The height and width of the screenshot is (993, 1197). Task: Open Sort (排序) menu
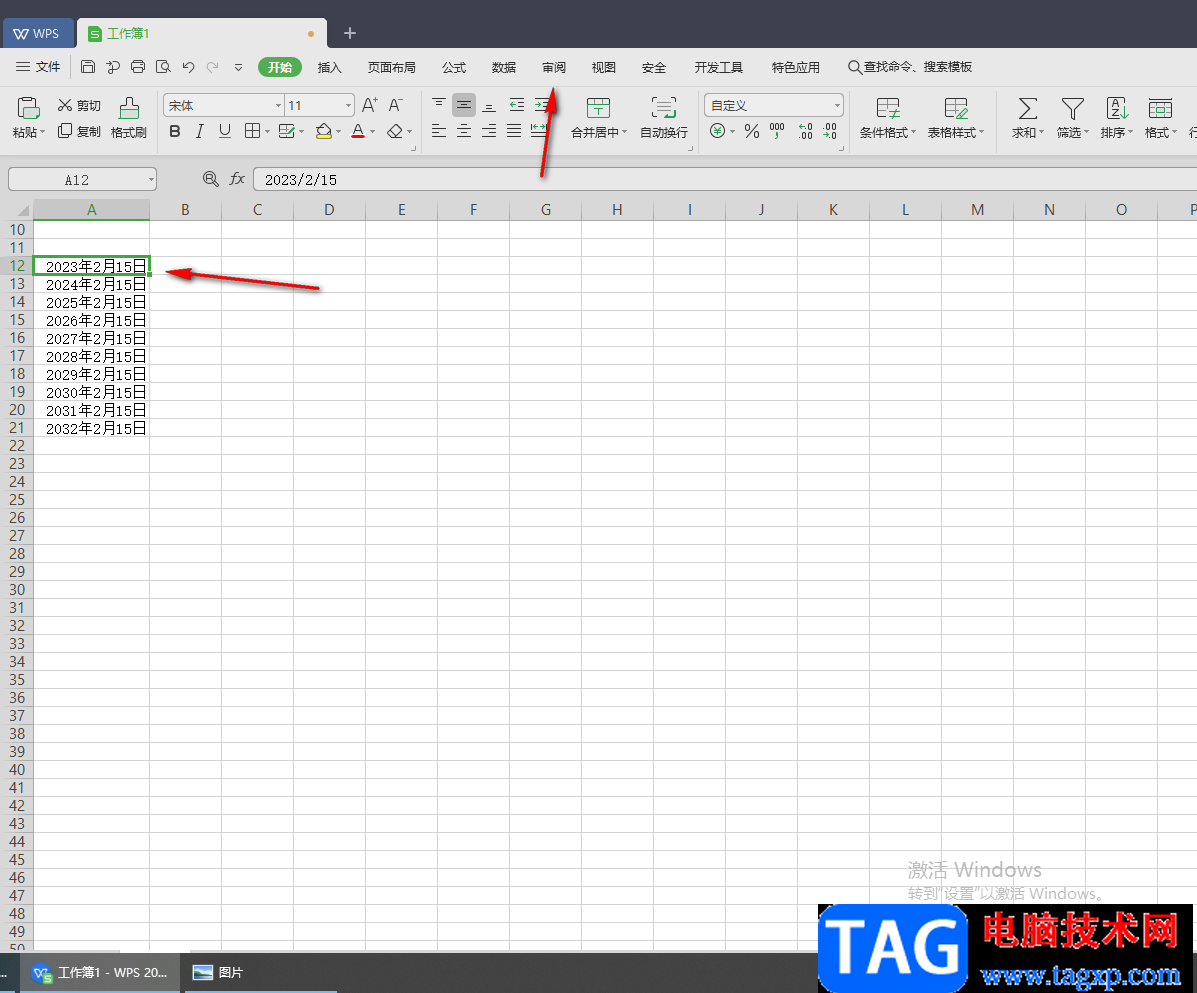coord(1116,118)
